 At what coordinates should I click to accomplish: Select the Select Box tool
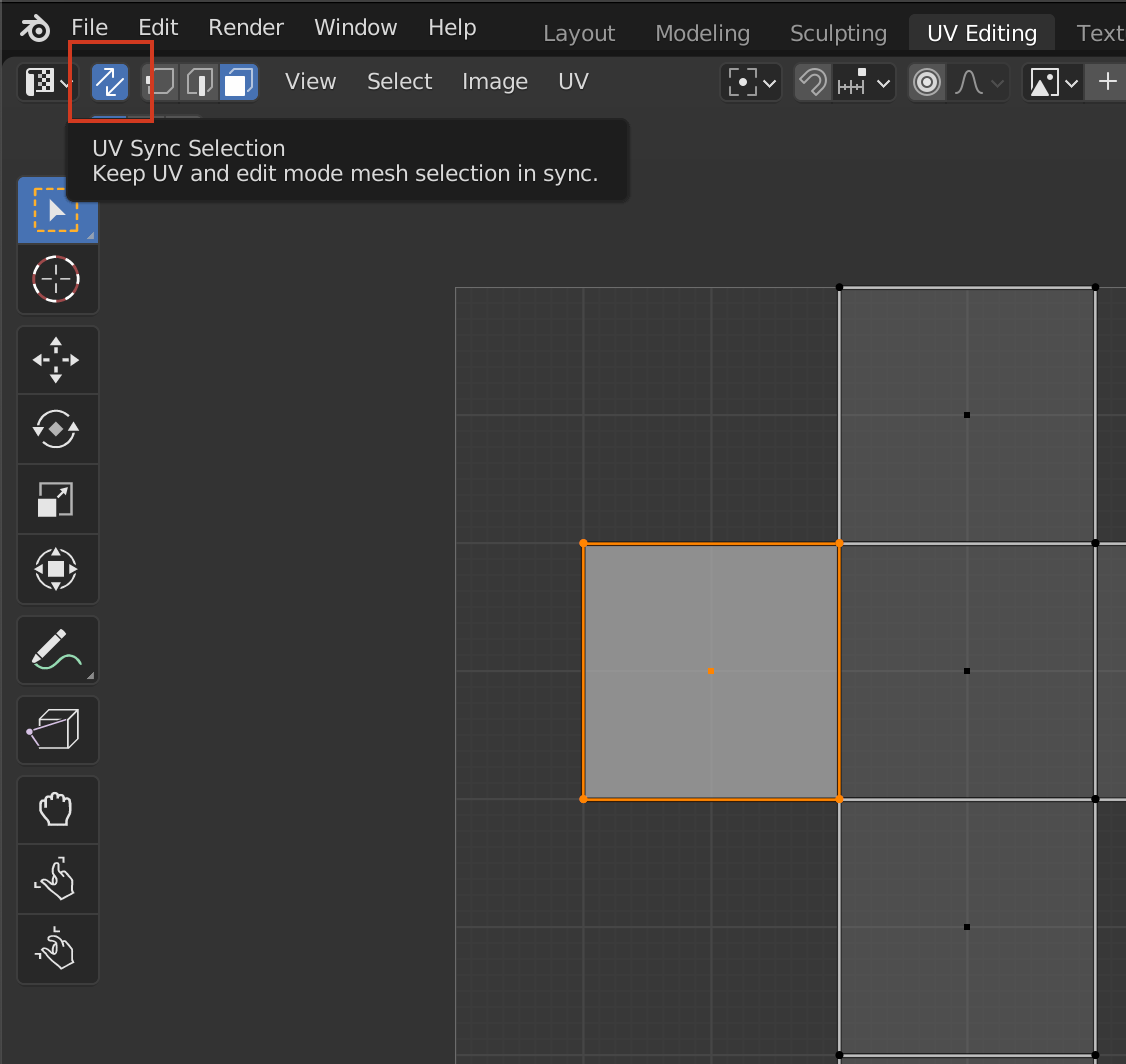[x=57, y=210]
